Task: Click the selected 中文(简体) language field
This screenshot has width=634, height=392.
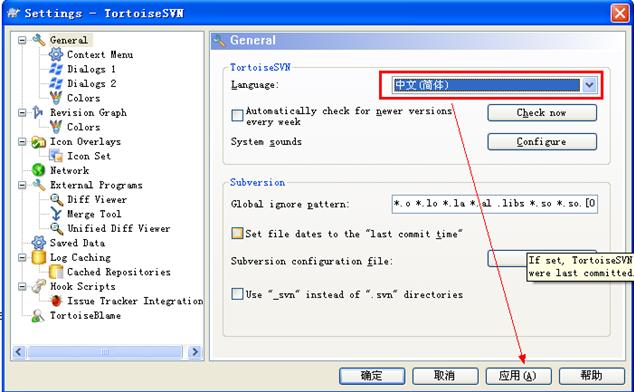Action: (x=486, y=85)
